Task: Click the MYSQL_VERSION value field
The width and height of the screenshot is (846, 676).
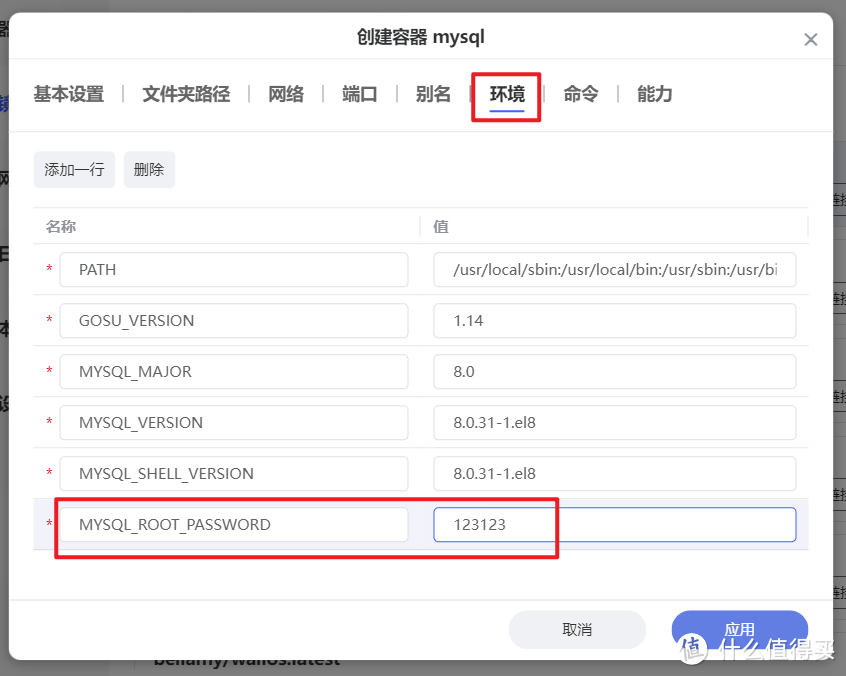Action: tap(613, 422)
